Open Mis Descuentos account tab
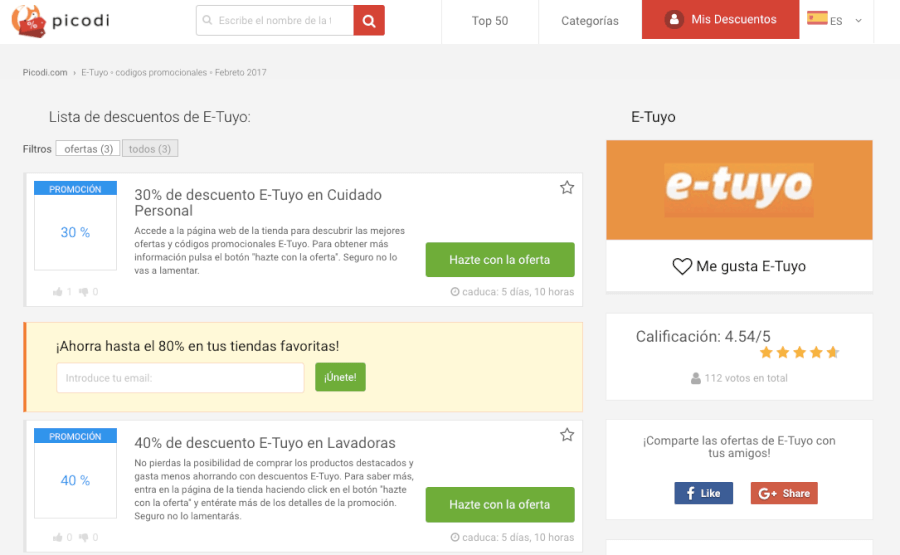900x555 pixels. (x=720, y=20)
